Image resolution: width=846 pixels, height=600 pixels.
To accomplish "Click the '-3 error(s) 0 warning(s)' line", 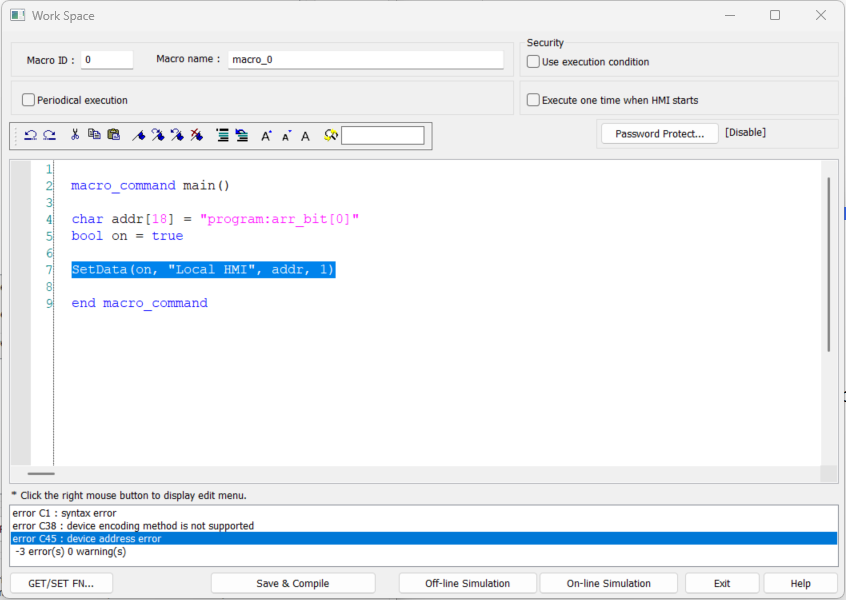I will (424, 551).
